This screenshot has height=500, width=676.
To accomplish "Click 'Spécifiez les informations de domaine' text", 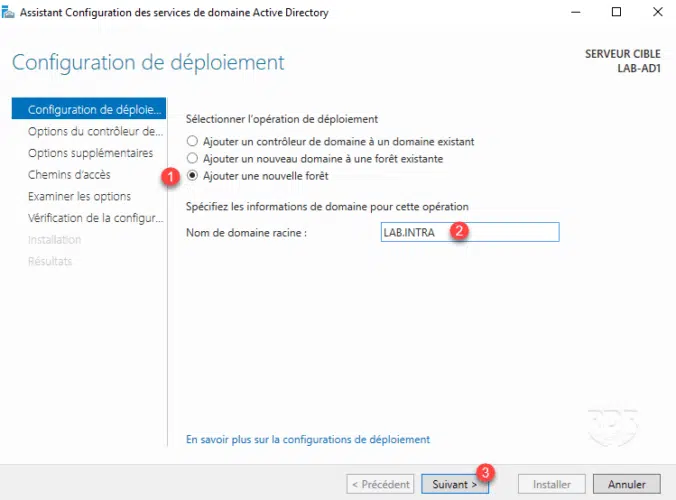I will [x=278, y=206].
